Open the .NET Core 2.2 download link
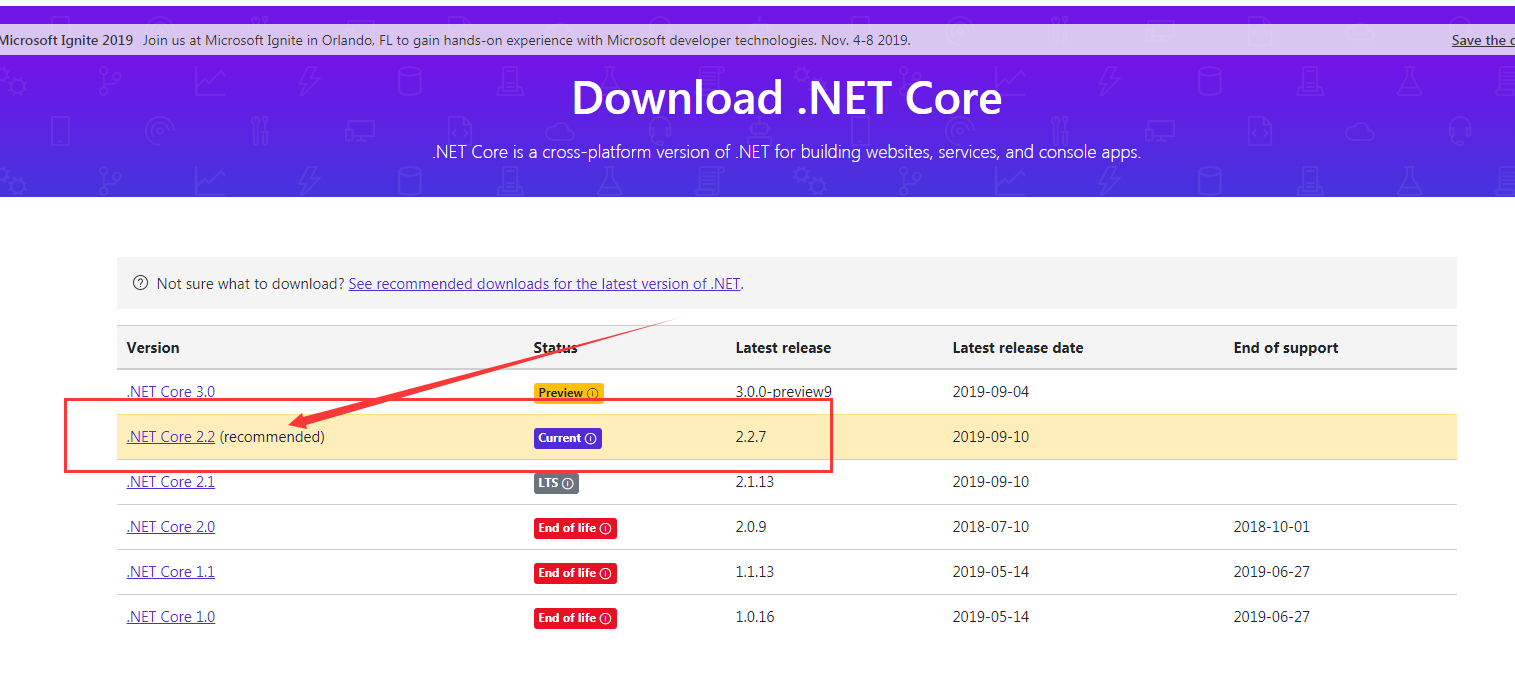The height and width of the screenshot is (677, 1515). [171, 437]
